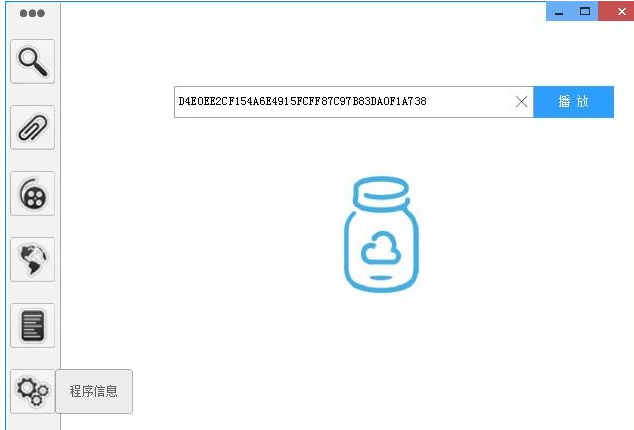Select the globe browser icon
This screenshot has width=634, height=430.
point(32,259)
